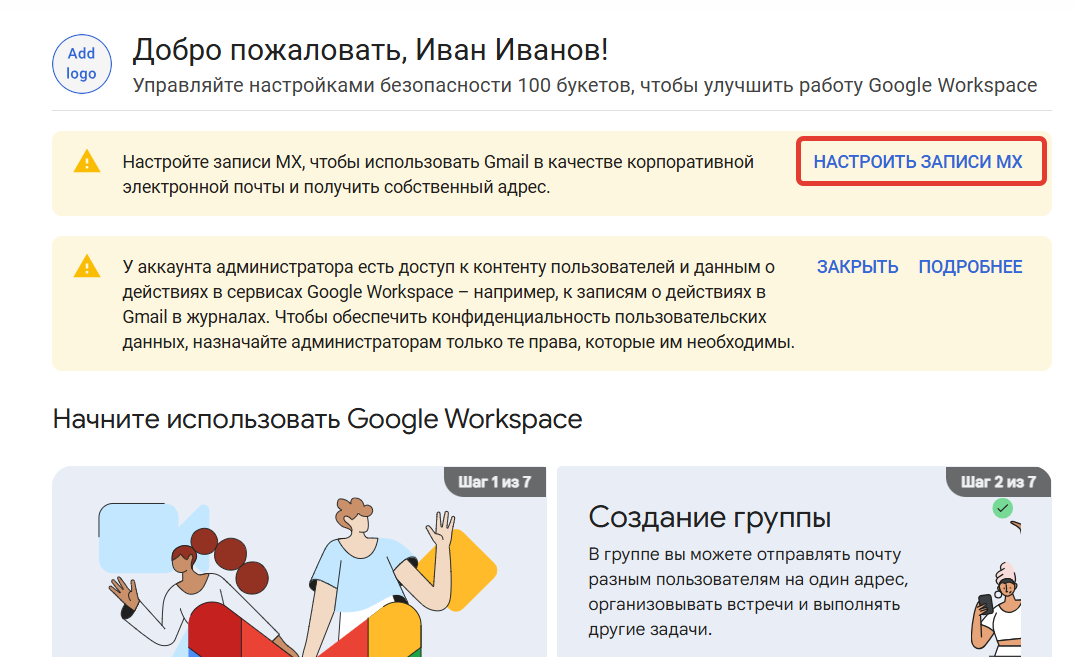
Task: Open the Создание группы card title
Action: click(x=710, y=517)
